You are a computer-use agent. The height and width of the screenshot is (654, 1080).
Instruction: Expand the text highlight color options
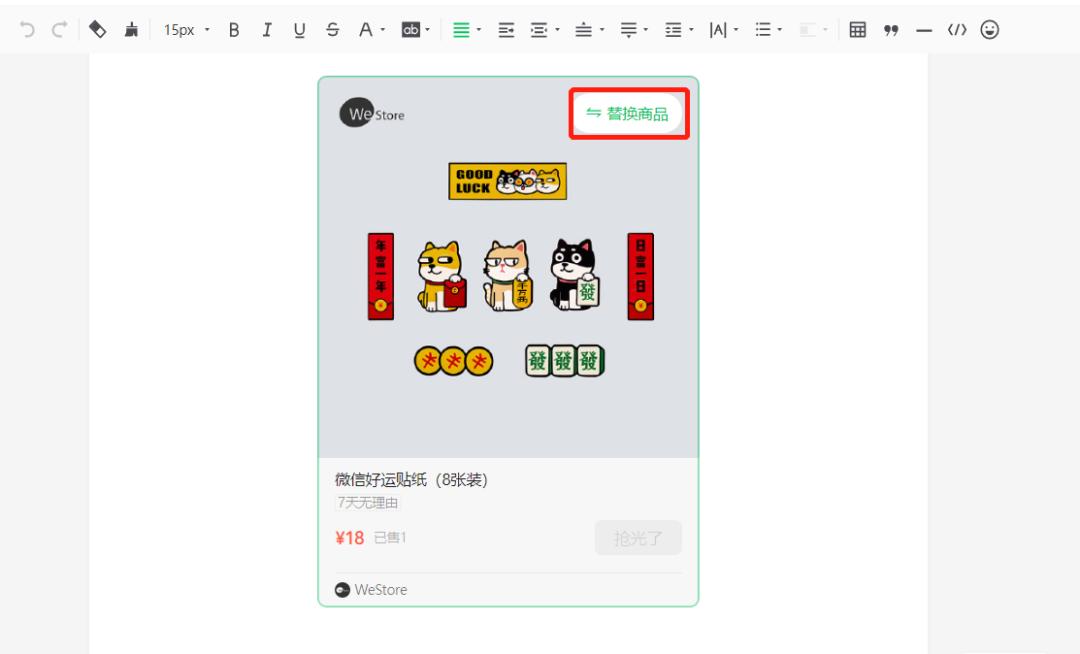pyautogui.click(x=425, y=30)
